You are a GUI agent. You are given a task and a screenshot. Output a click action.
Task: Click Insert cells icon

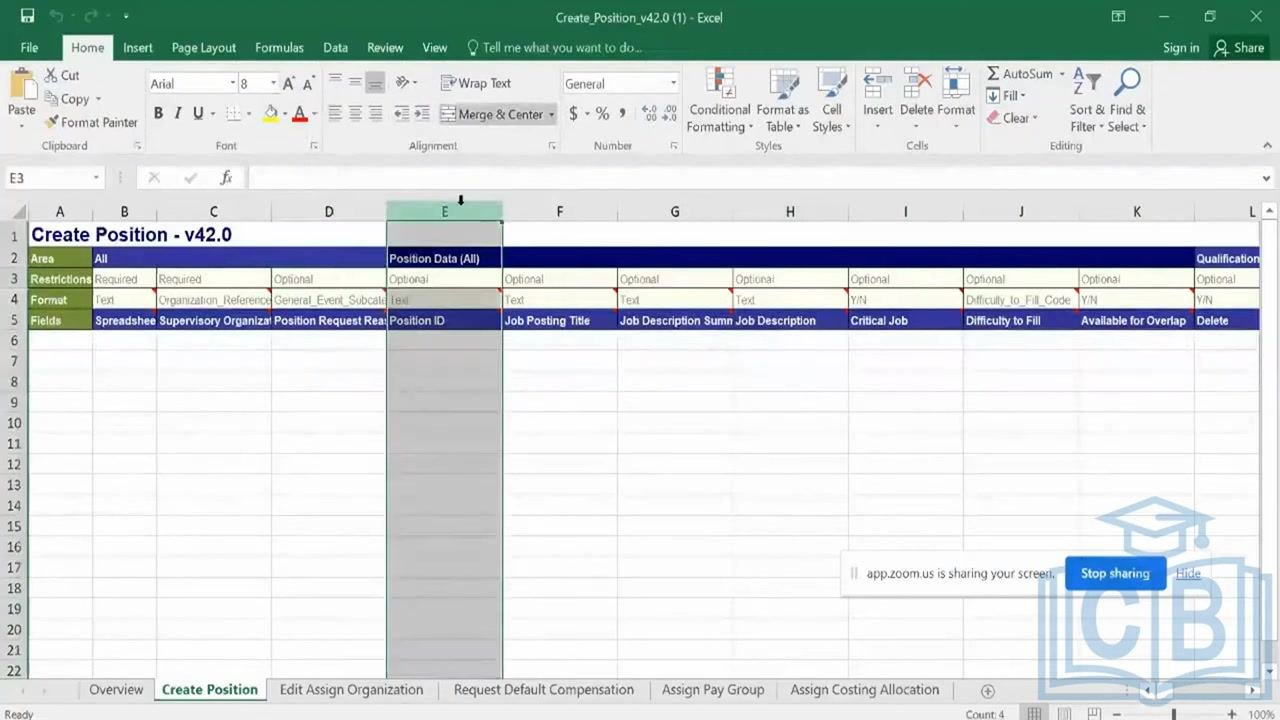(877, 84)
